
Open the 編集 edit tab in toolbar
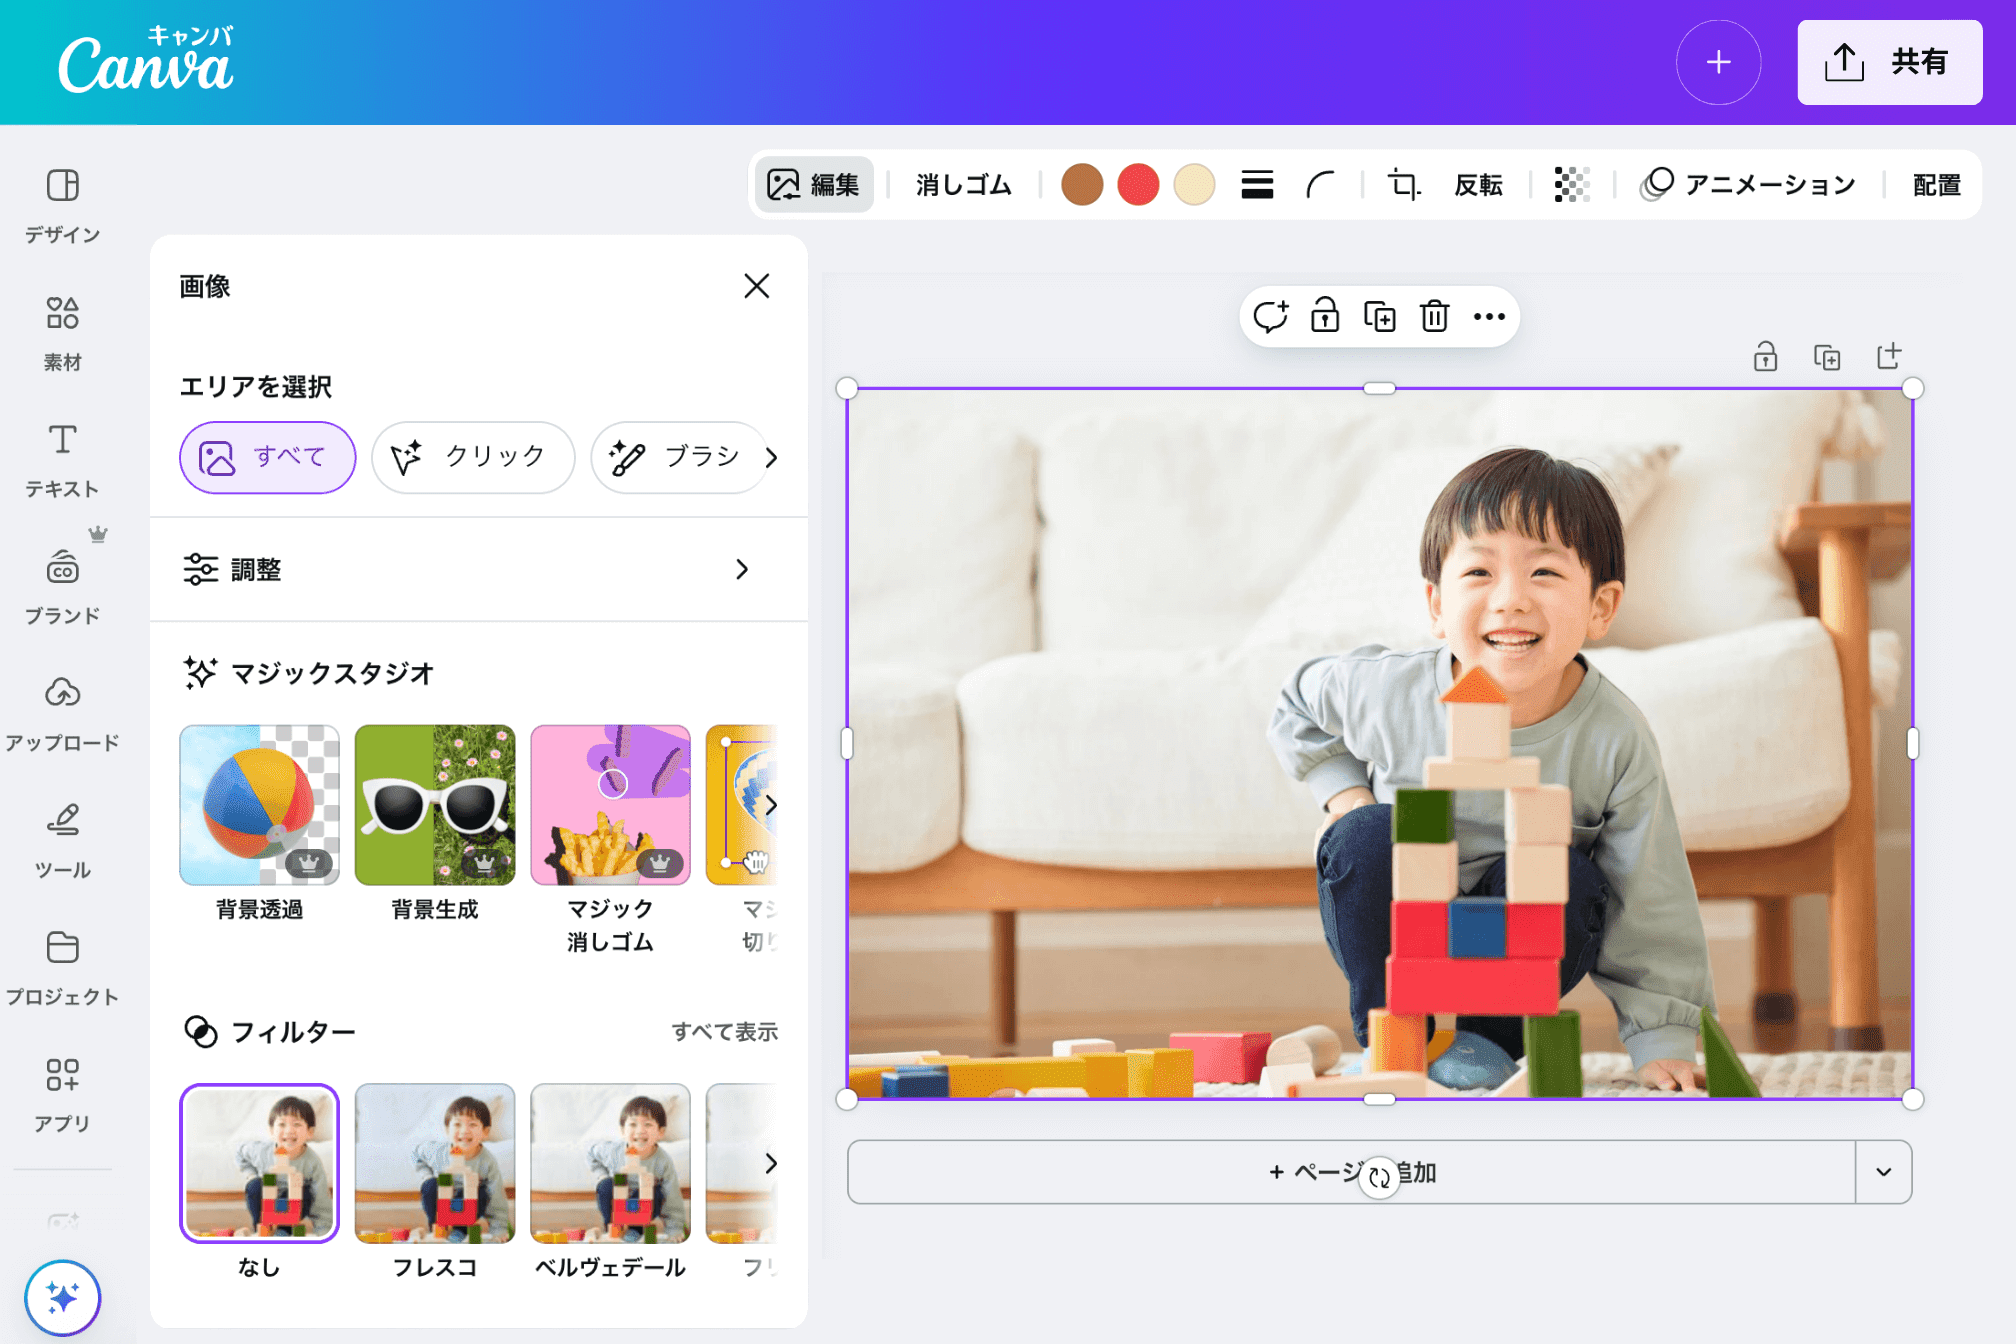813,185
